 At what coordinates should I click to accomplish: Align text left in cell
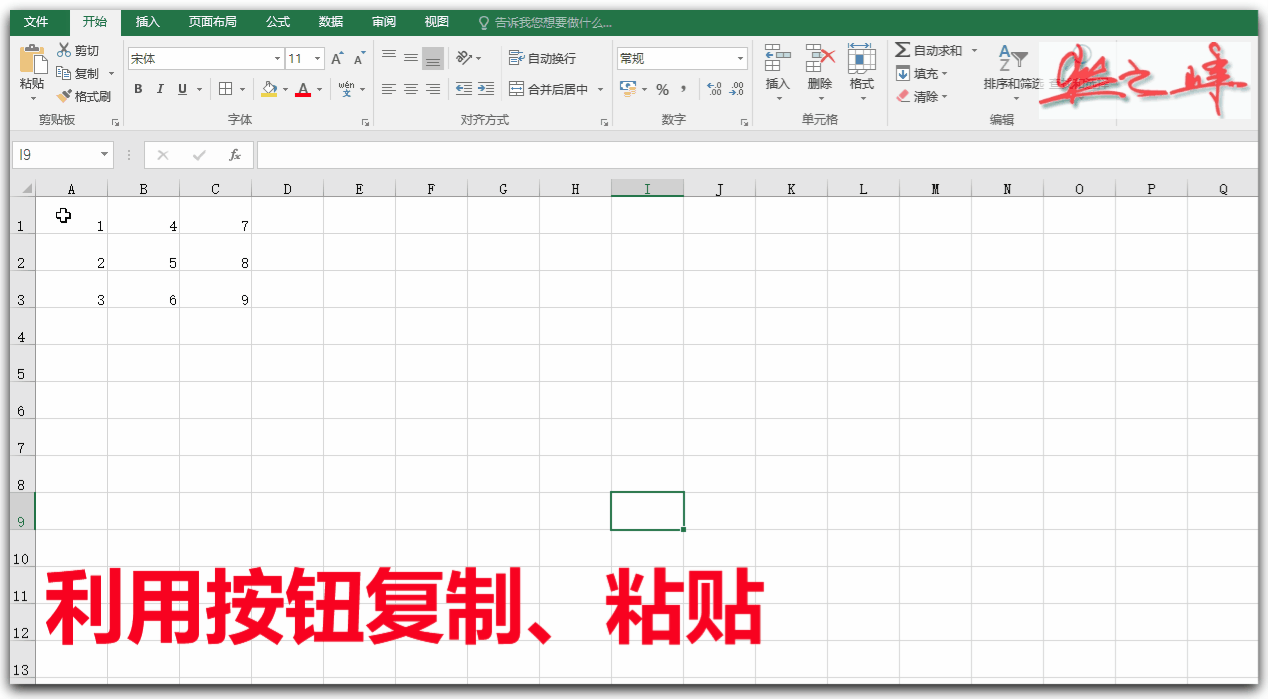[x=389, y=89]
